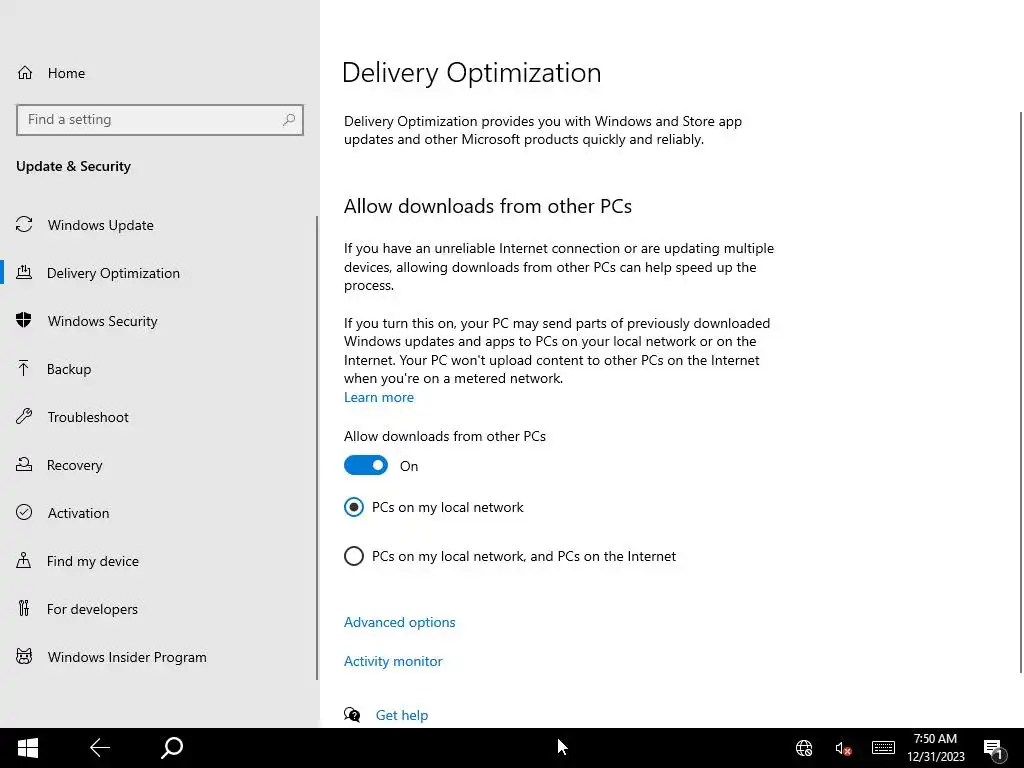This screenshot has width=1024, height=768.
Task: Click the "On" label next to toggle
Action: tap(409, 466)
